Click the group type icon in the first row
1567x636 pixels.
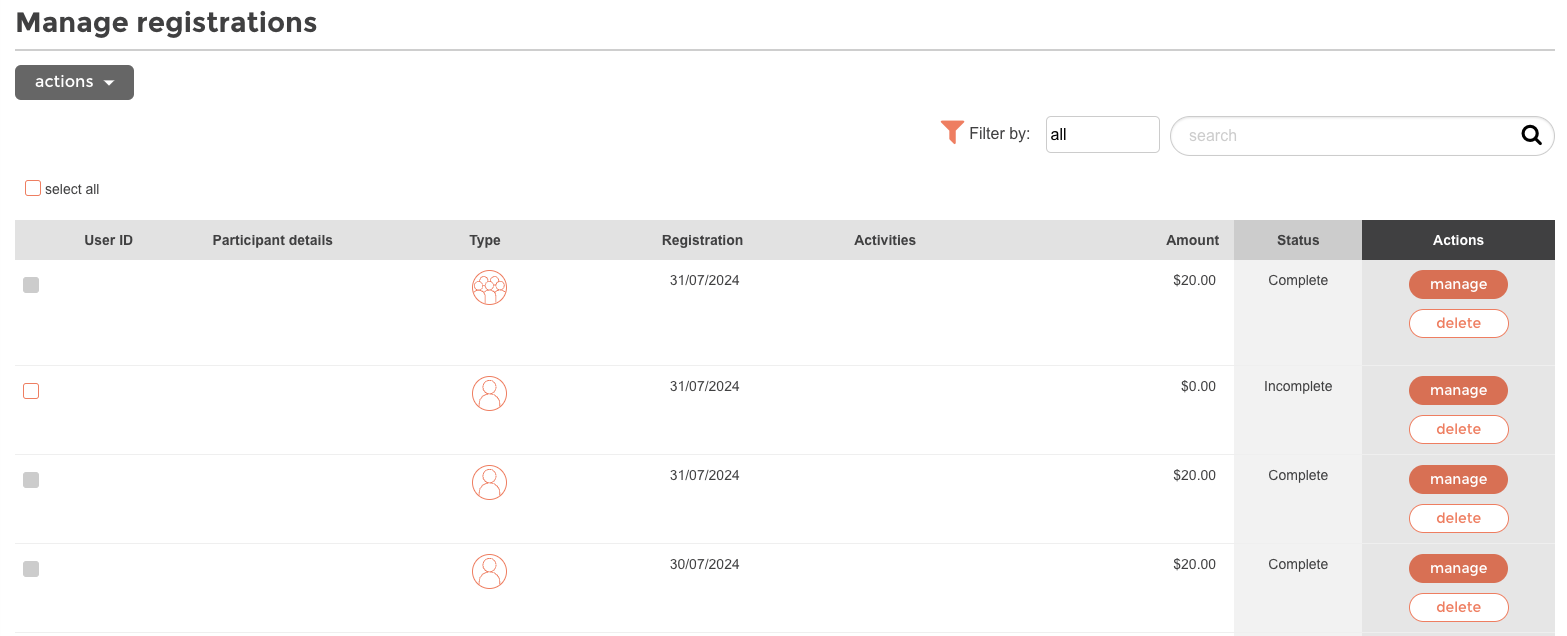(x=489, y=288)
